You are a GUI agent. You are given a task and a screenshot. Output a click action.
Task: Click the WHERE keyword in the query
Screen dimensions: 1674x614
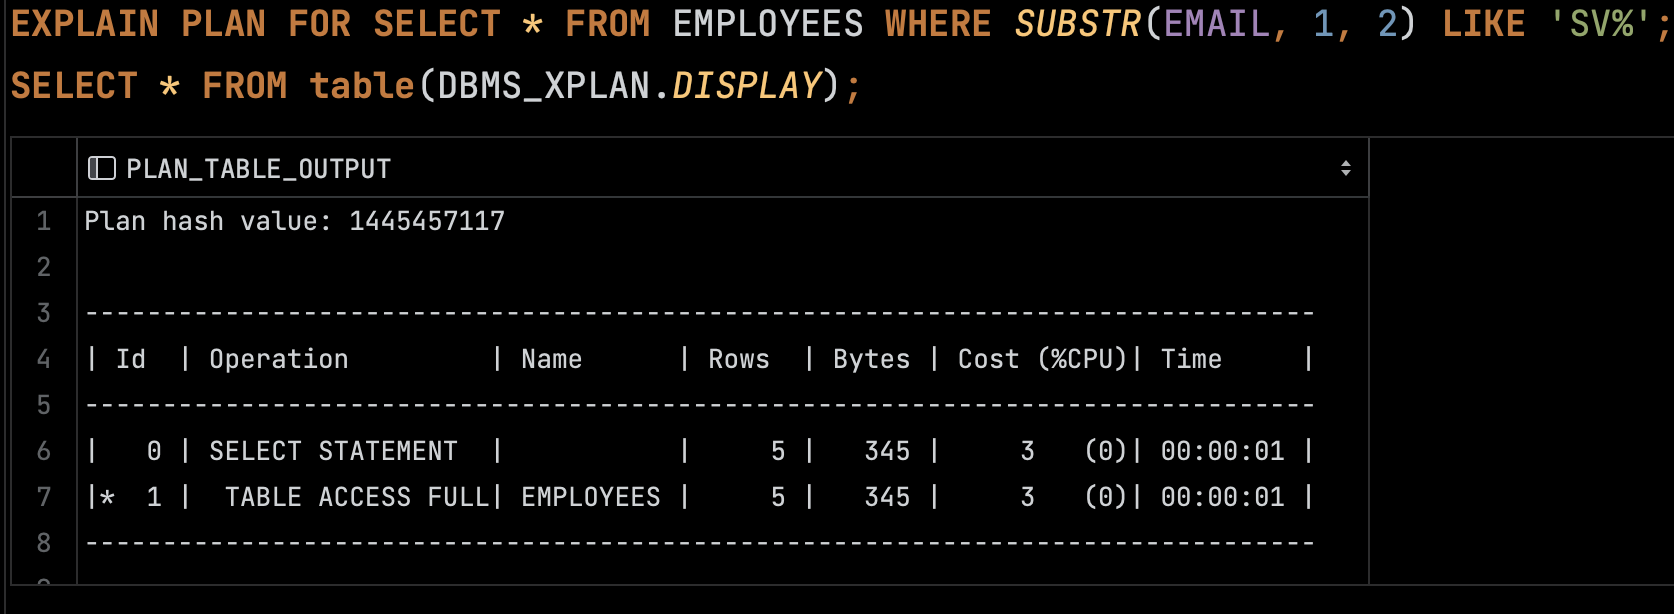click(x=938, y=24)
